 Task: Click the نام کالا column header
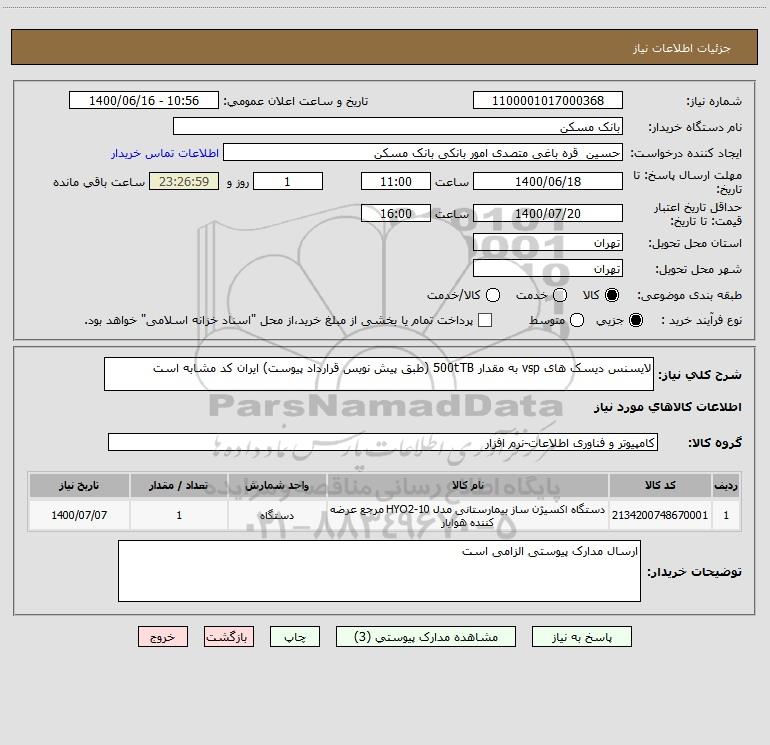click(468, 486)
